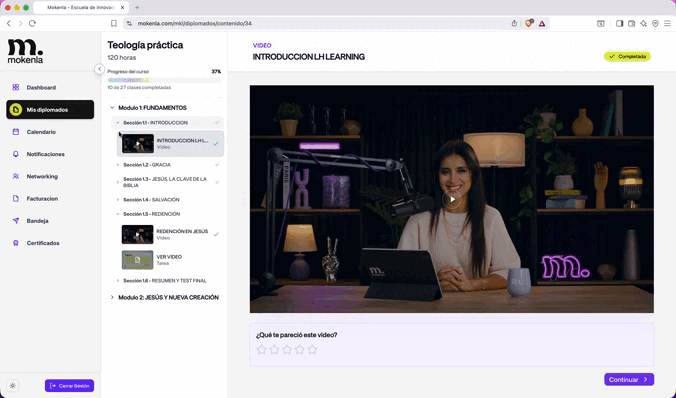The height and width of the screenshot is (398, 676).
Task: Toggle the light/dark theme sun button
Action: 13,386
